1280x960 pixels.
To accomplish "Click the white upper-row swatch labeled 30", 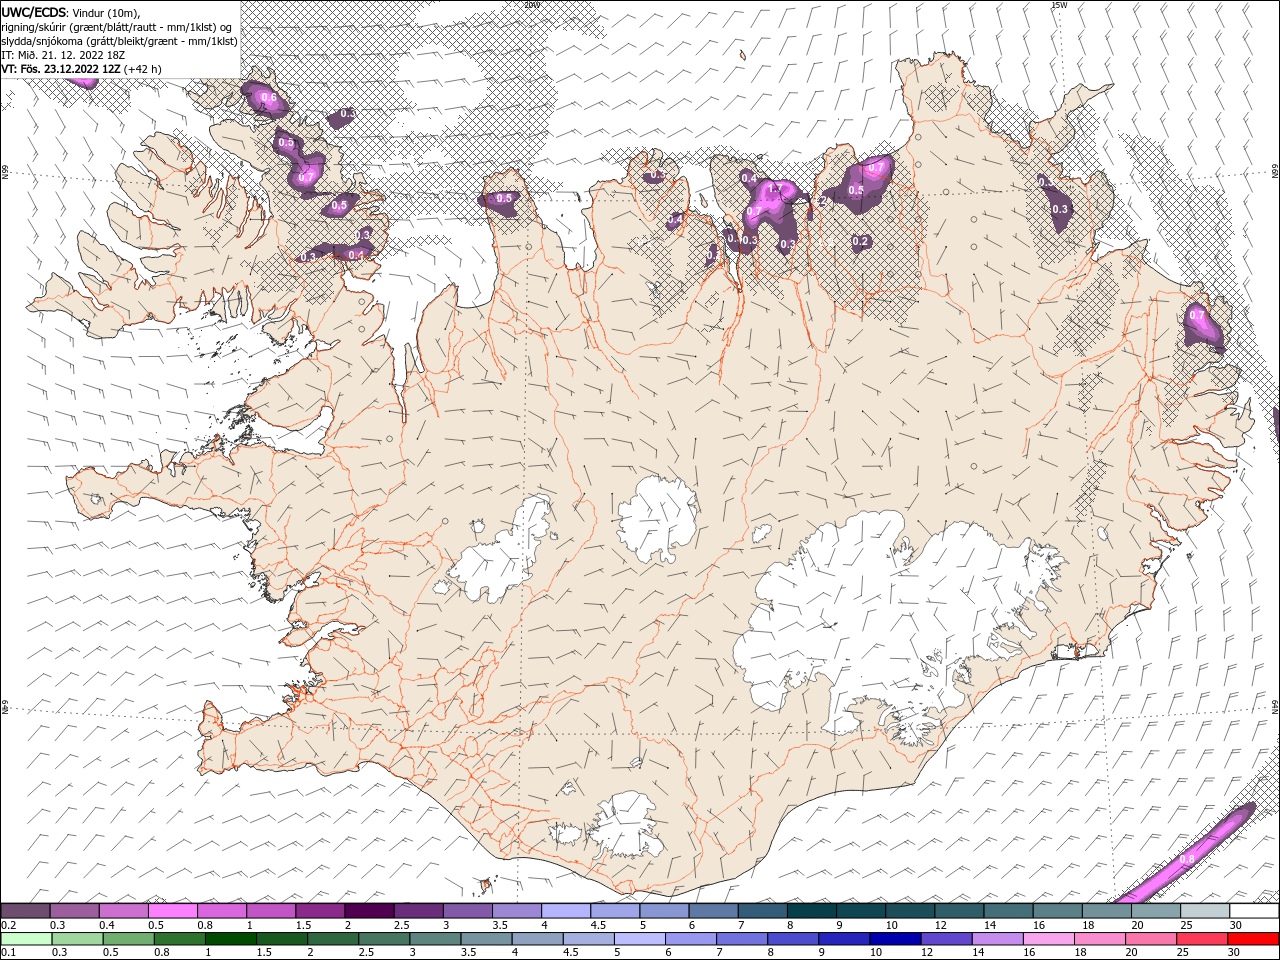I will [1252, 911].
